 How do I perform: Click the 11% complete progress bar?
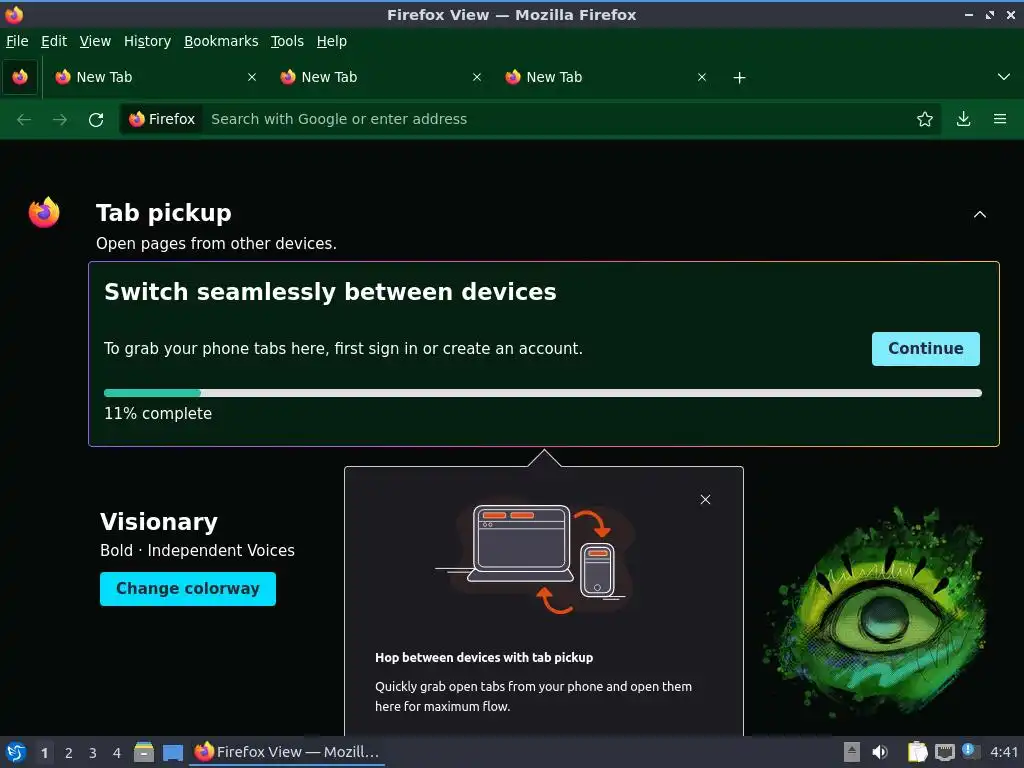(543, 393)
